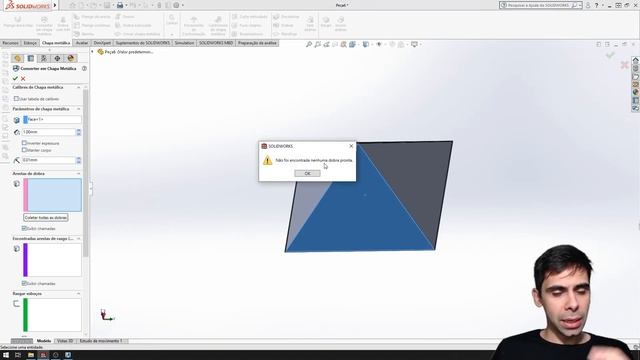Open the Design Library task pane icon
The image size is (640, 360).
pyautogui.click(x=636, y=68)
